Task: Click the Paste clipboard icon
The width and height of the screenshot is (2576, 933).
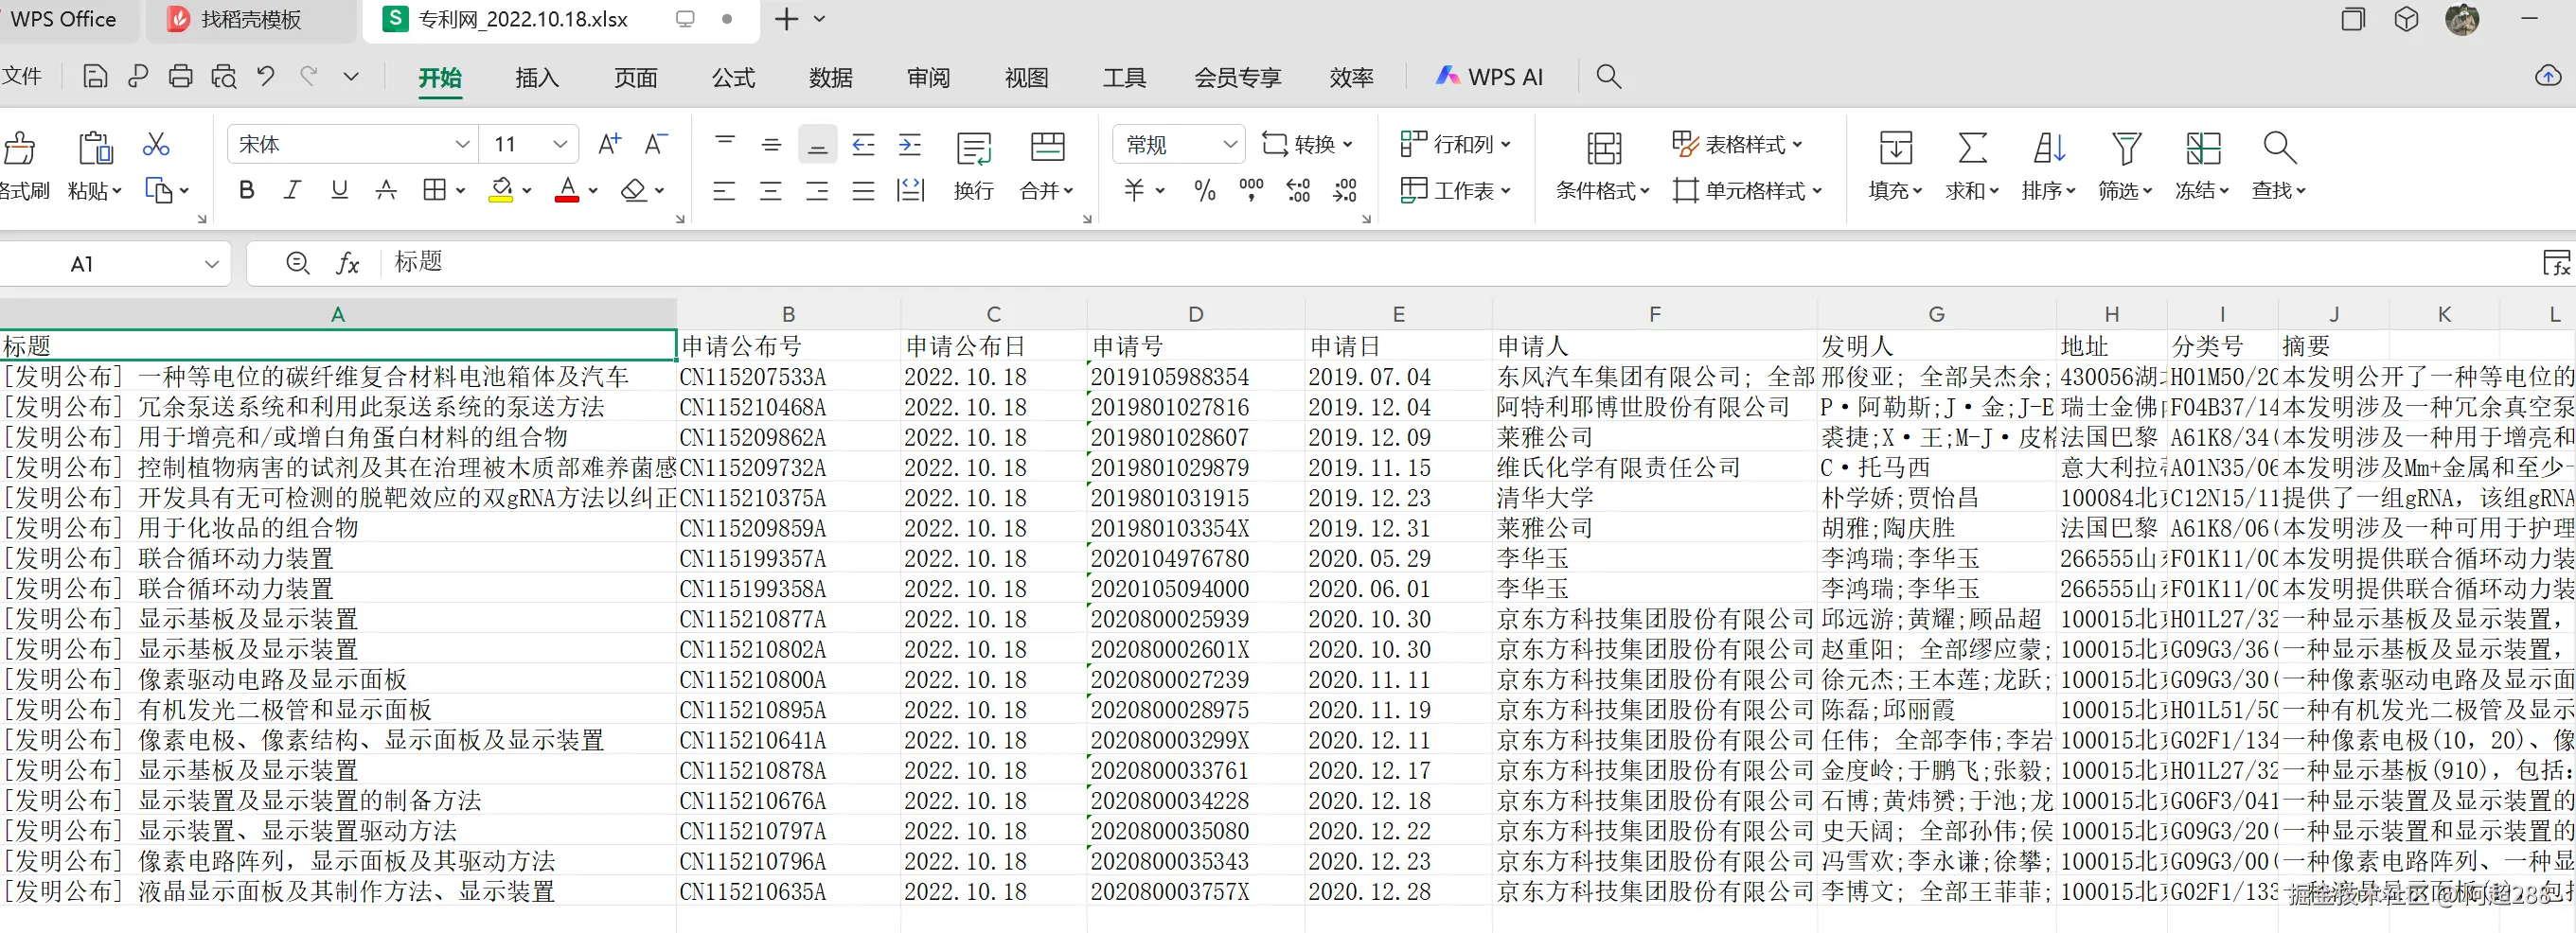Action: coord(95,147)
